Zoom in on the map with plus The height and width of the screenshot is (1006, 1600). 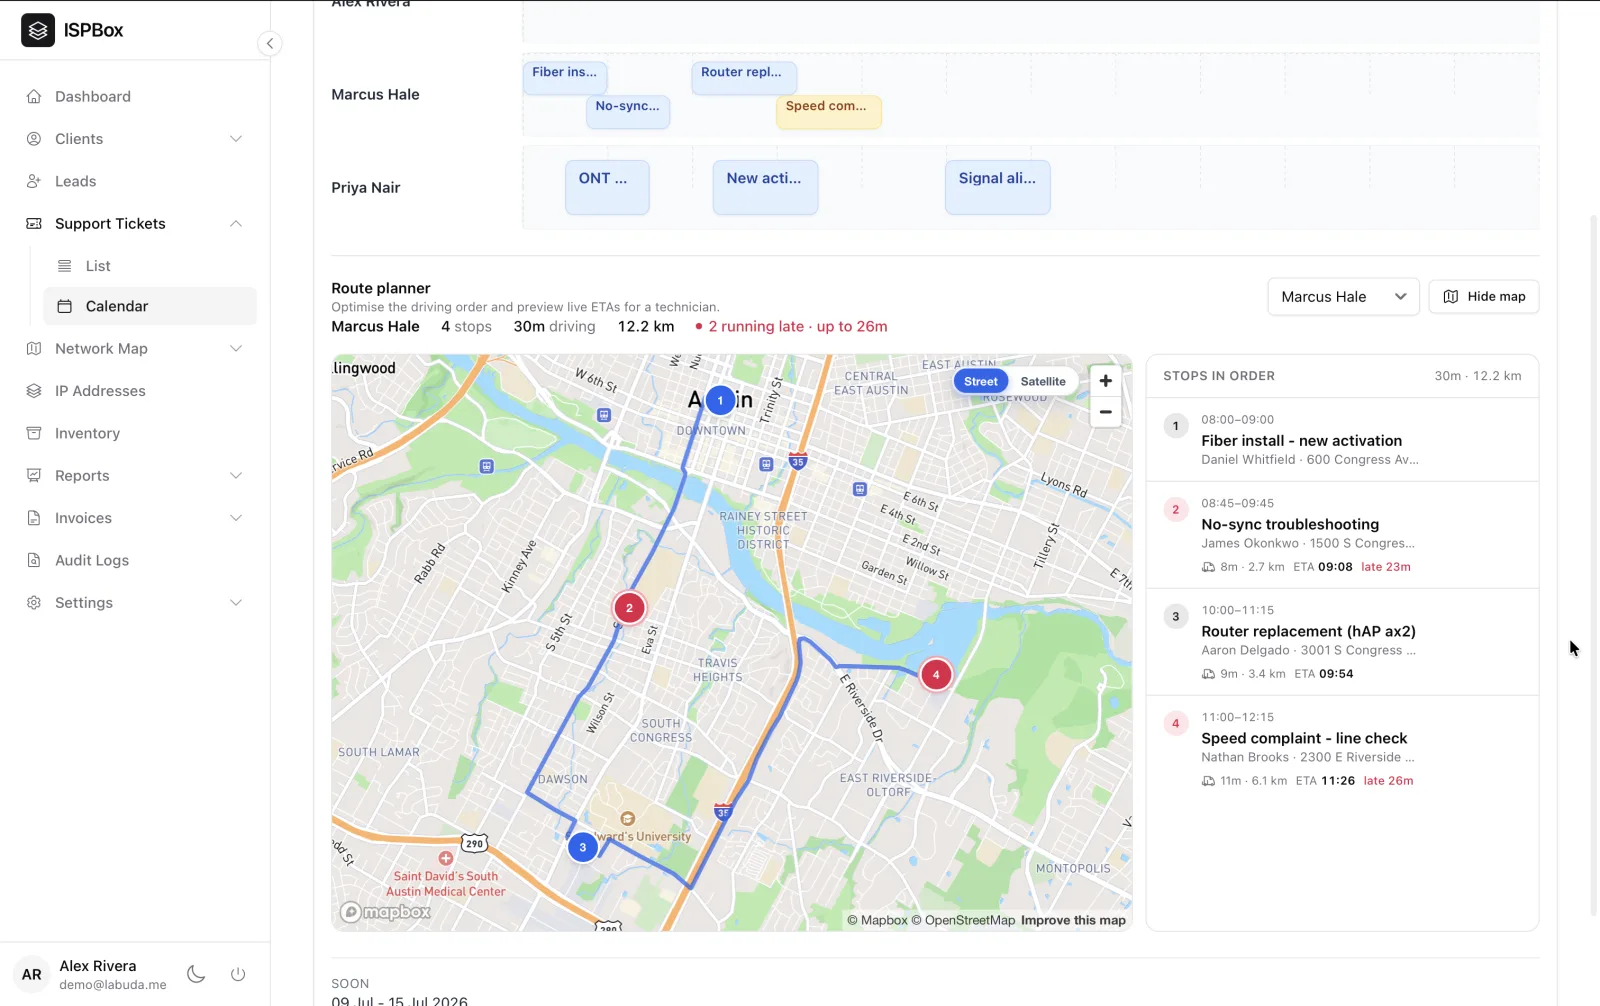pos(1105,381)
